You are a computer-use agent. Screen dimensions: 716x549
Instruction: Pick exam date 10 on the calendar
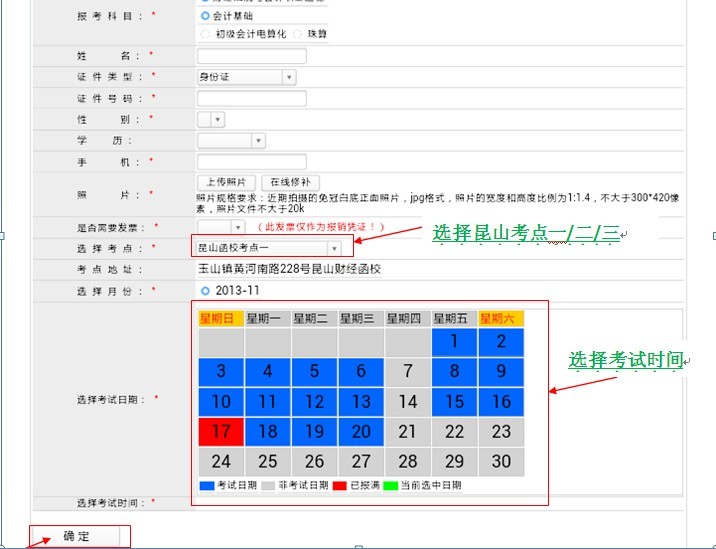[x=221, y=401]
